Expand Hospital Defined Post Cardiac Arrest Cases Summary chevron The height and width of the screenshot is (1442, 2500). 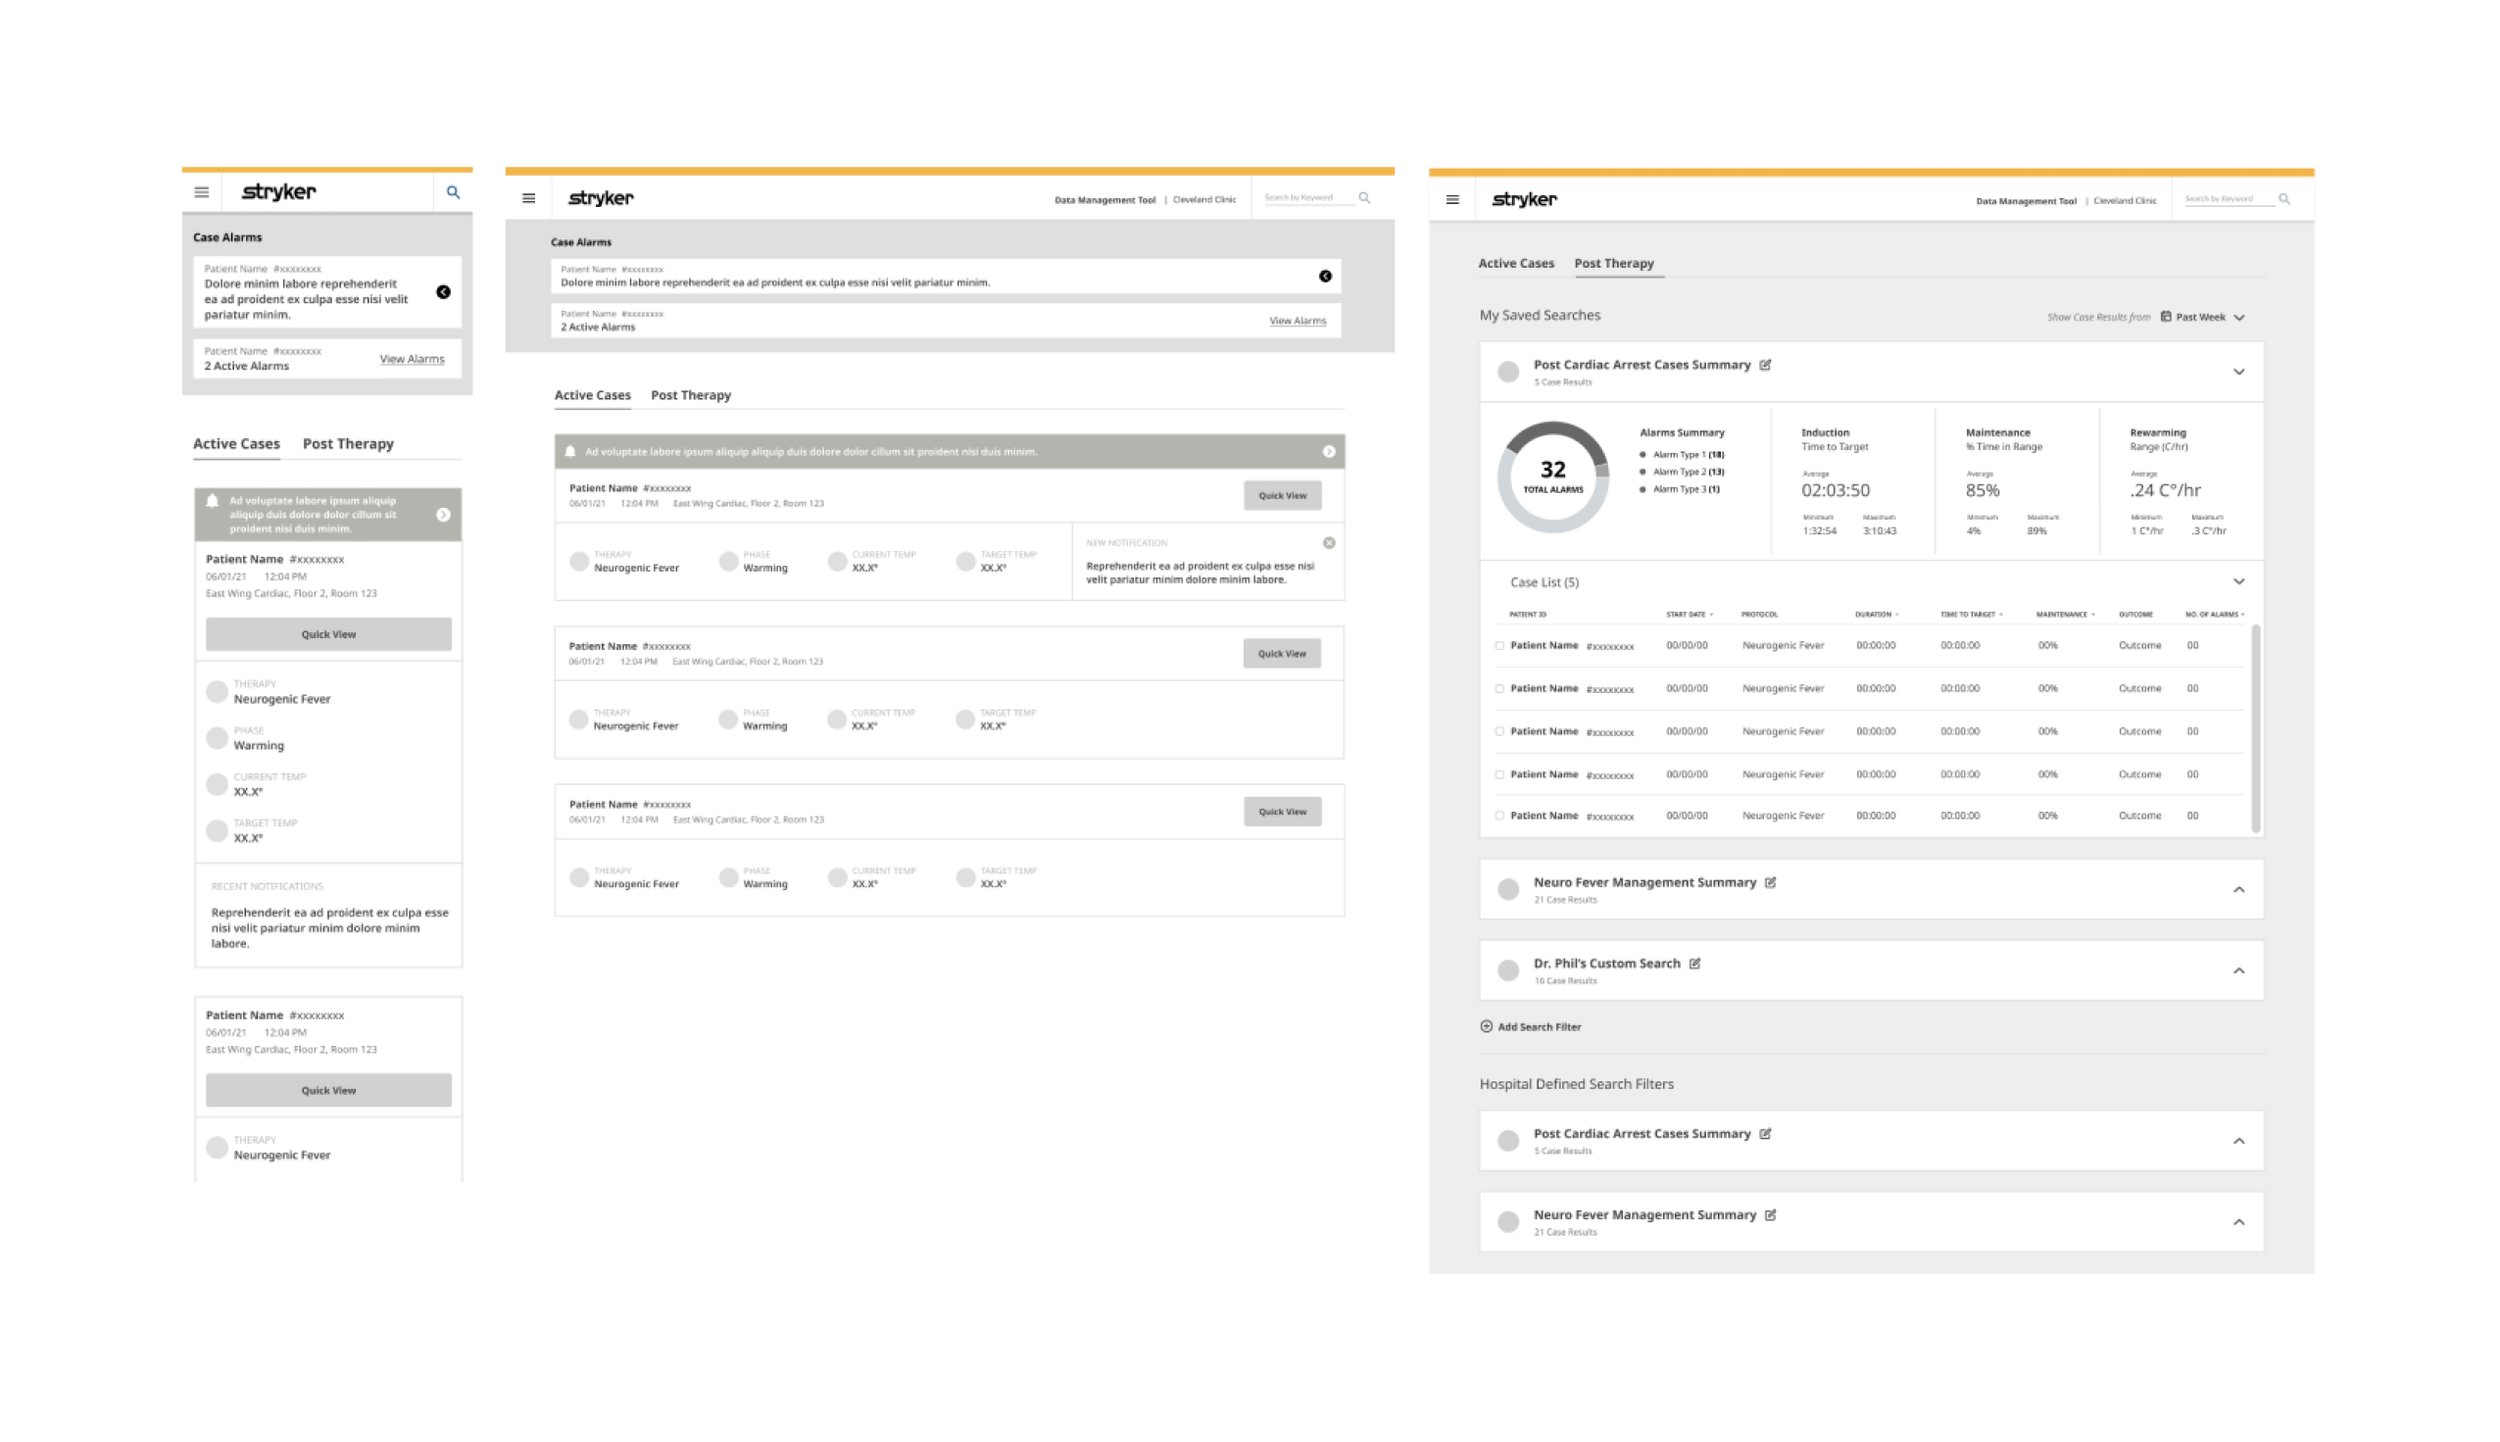(2239, 1140)
